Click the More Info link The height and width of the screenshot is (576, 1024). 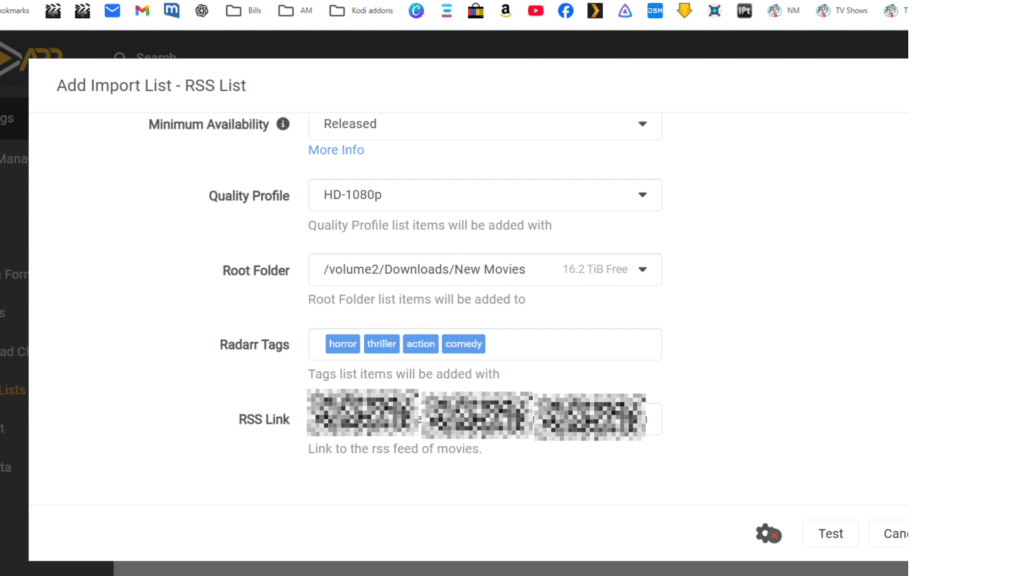[336, 150]
